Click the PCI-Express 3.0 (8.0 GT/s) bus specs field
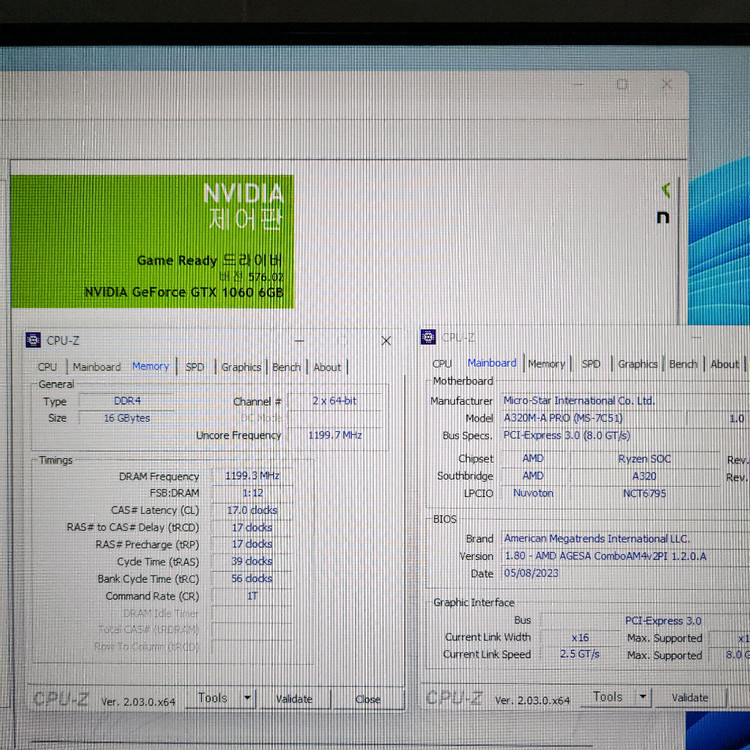The image size is (750, 750). coord(626,435)
